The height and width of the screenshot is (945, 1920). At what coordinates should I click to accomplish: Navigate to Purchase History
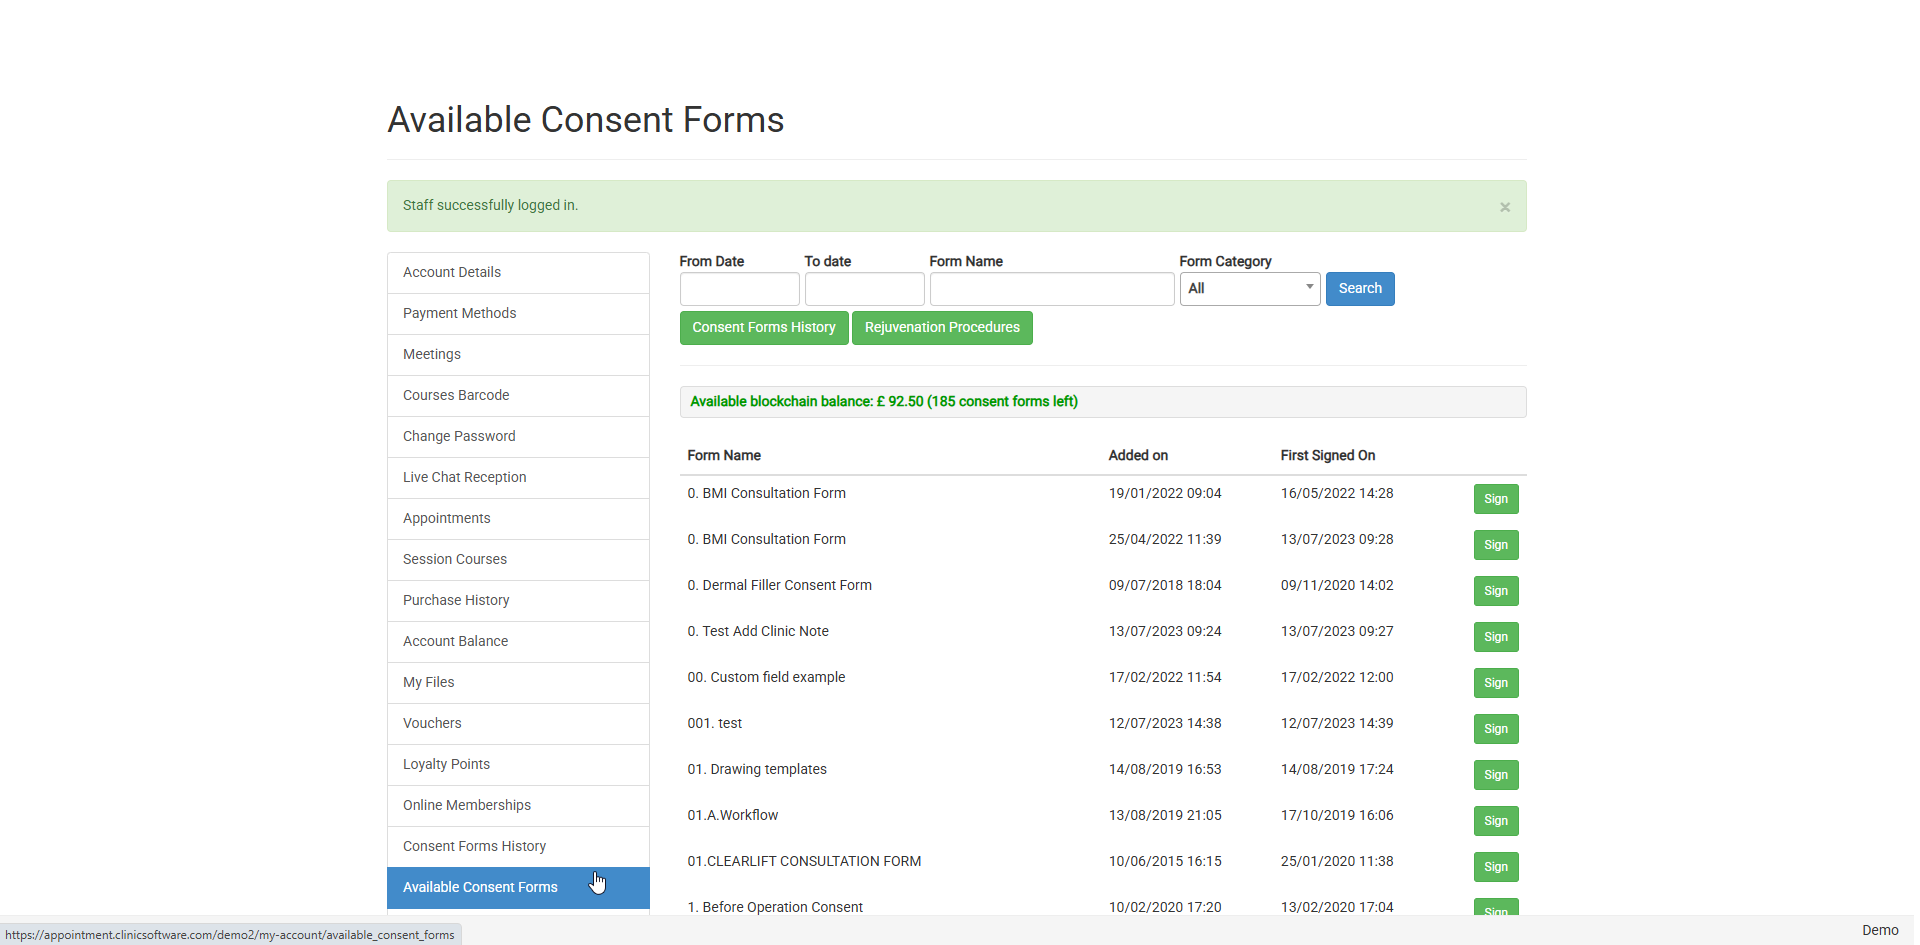click(x=518, y=601)
